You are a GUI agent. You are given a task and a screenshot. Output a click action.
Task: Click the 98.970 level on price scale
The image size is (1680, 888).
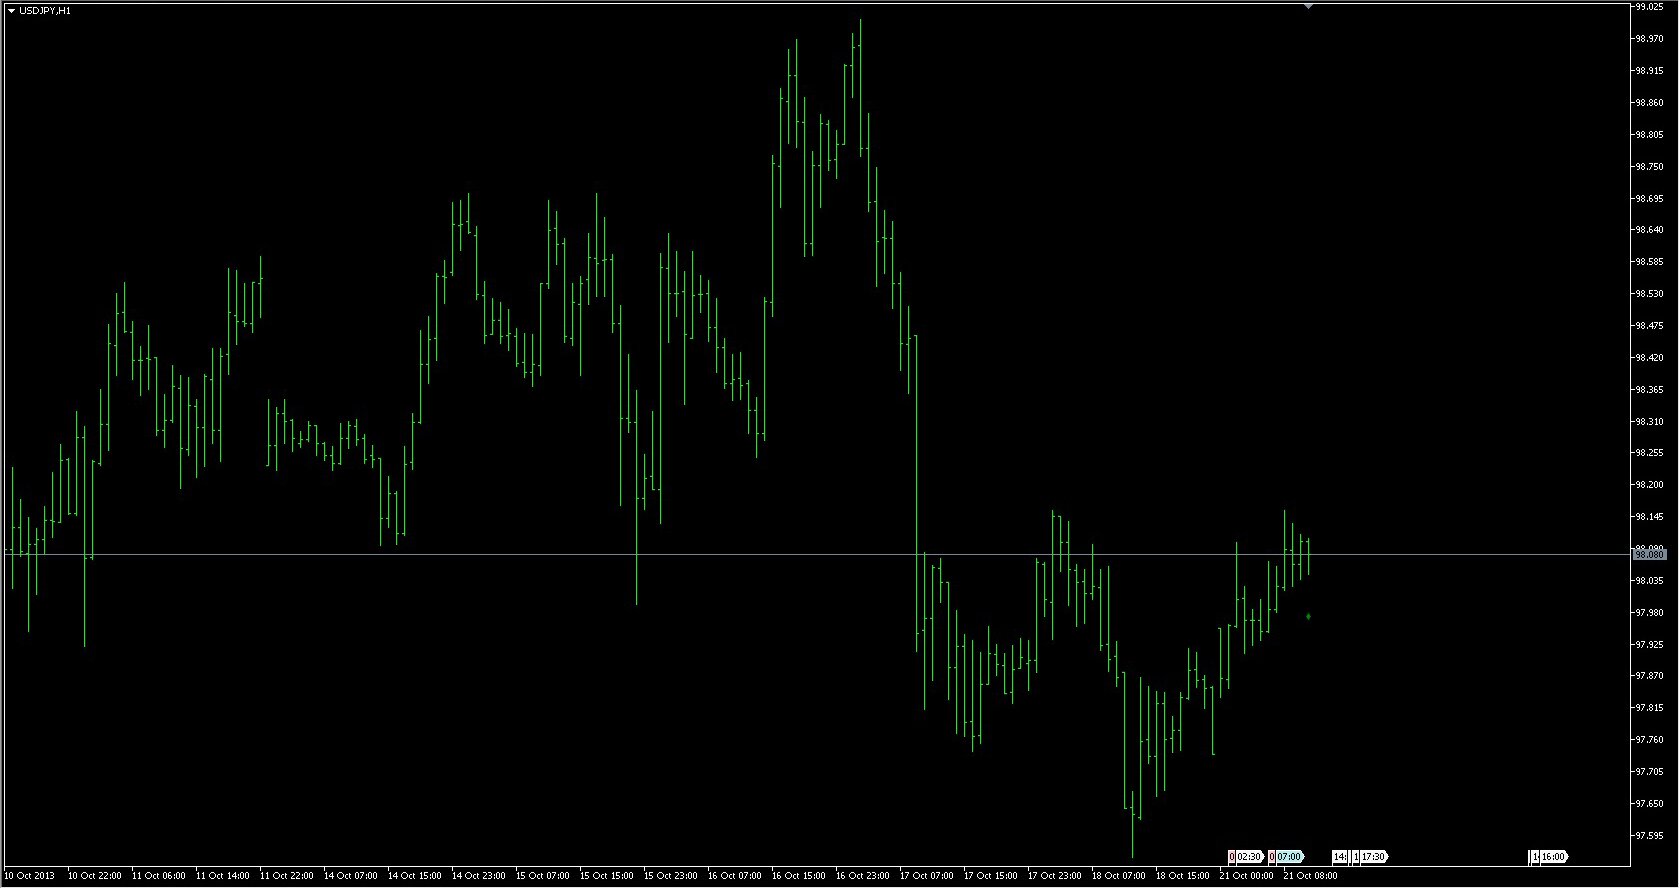tap(1649, 39)
